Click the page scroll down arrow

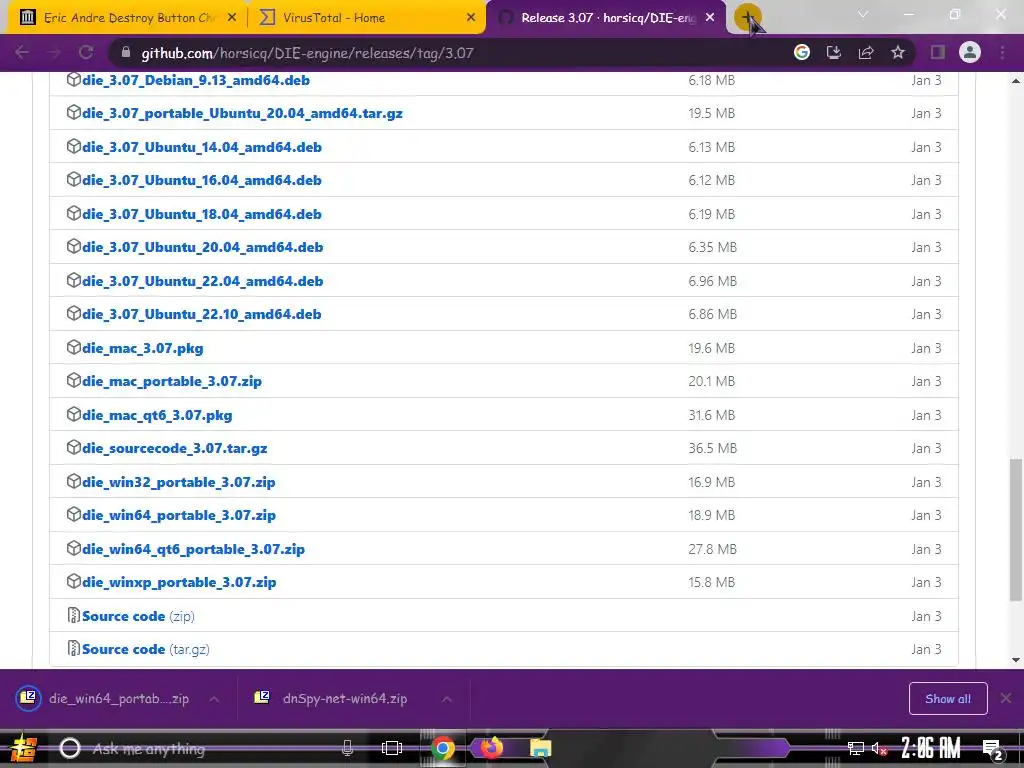click(x=1016, y=660)
